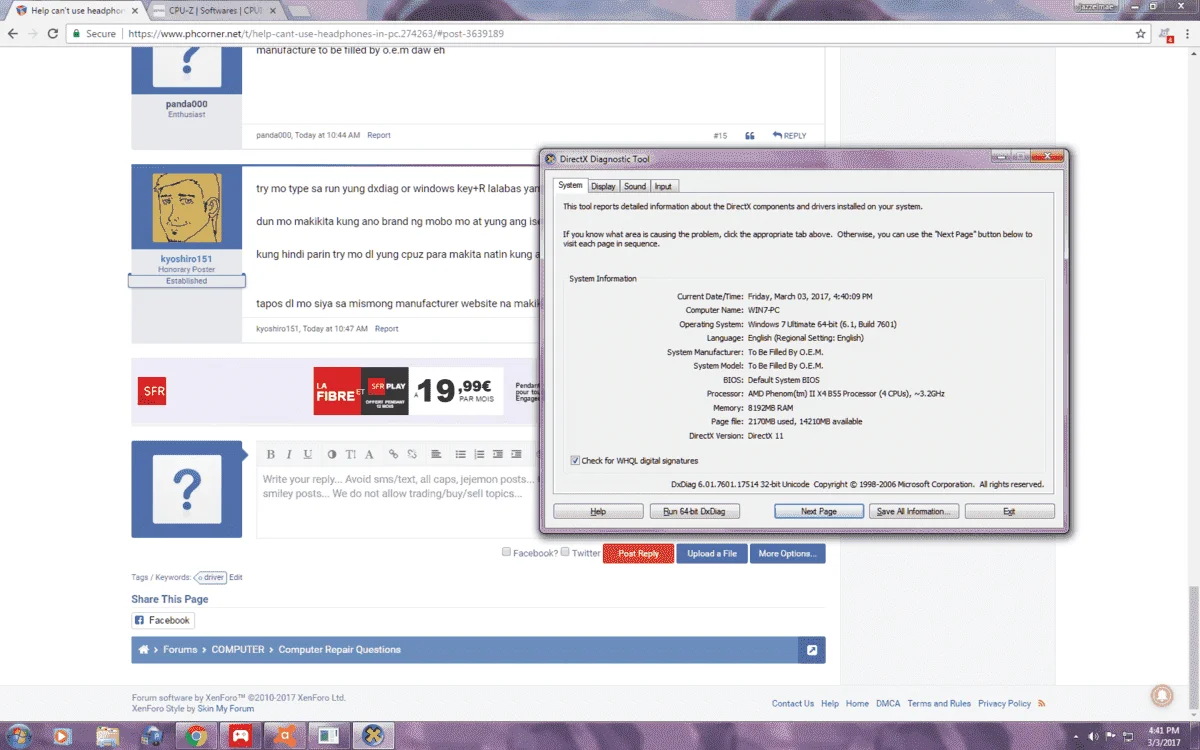Click the quote icon on post #15
1200x750 pixels.
pyautogui.click(x=749, y=135)
